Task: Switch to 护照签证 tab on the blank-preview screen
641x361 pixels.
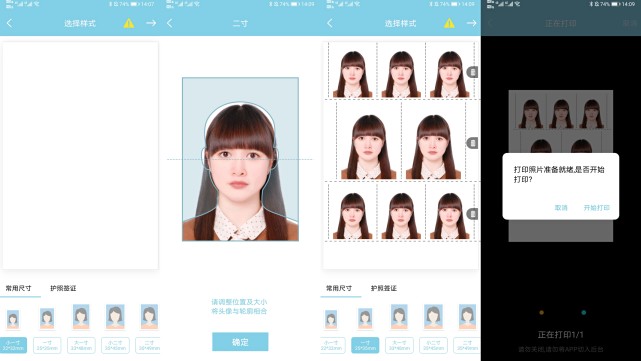Action: (x=63, y=288)
